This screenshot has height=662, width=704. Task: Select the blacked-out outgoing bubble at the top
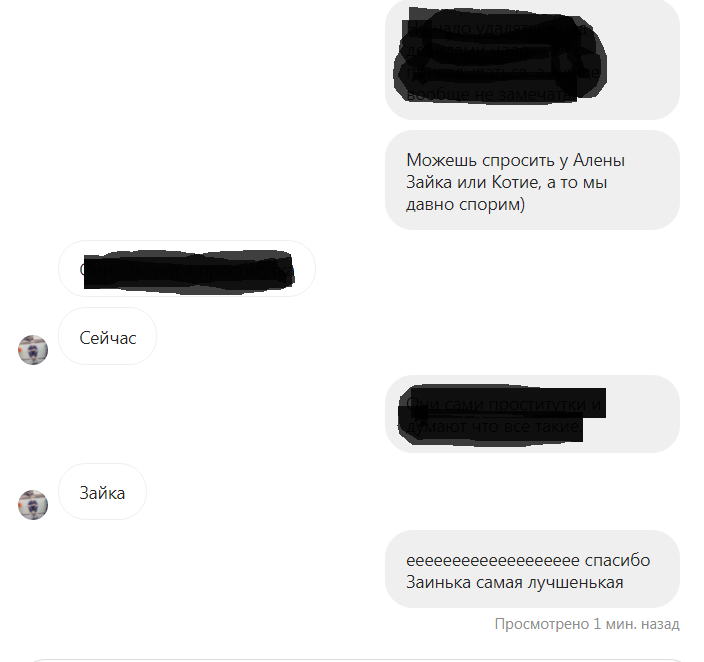tap(532, 59)
